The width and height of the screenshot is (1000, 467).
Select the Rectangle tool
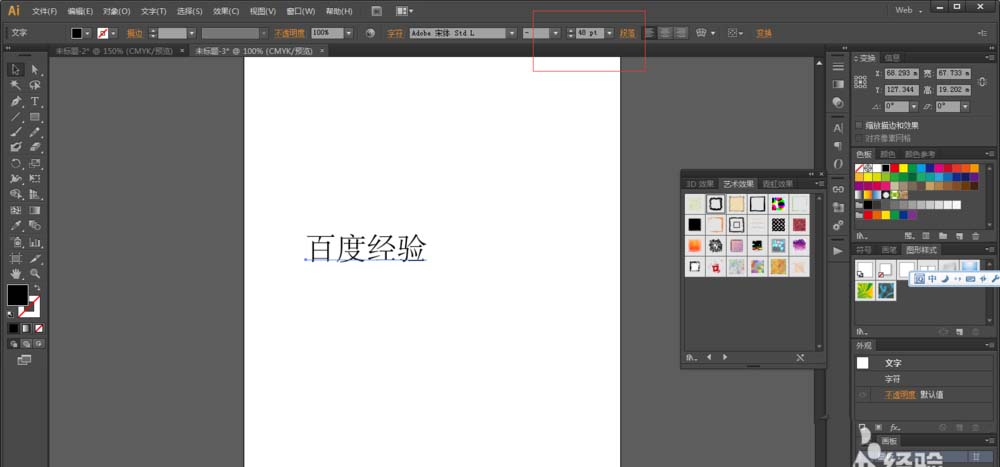pos(35,117)
